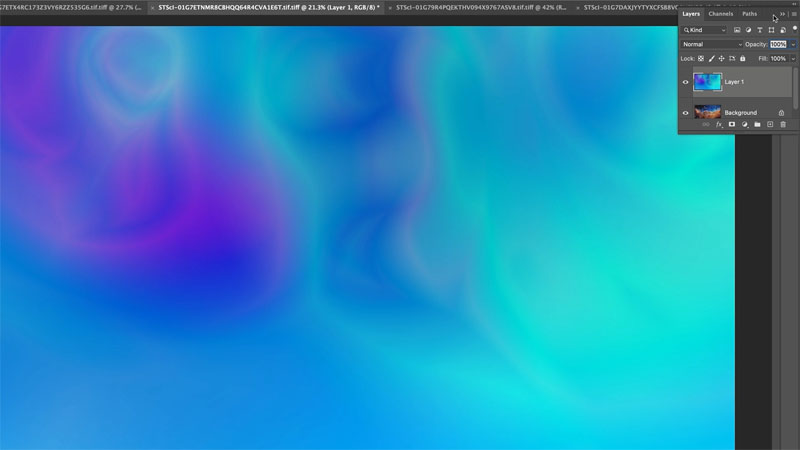800x450 pixels.
Task: Open the Layers panel menu
Action: click(794, 14)
